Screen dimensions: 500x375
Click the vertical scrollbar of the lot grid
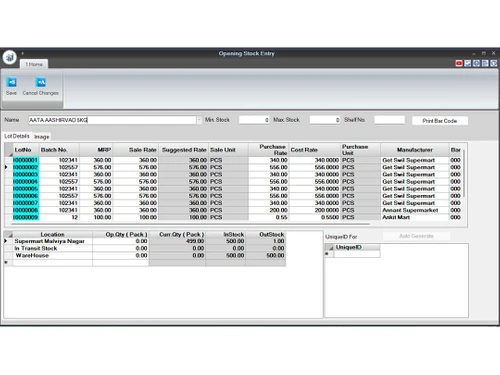464,173
